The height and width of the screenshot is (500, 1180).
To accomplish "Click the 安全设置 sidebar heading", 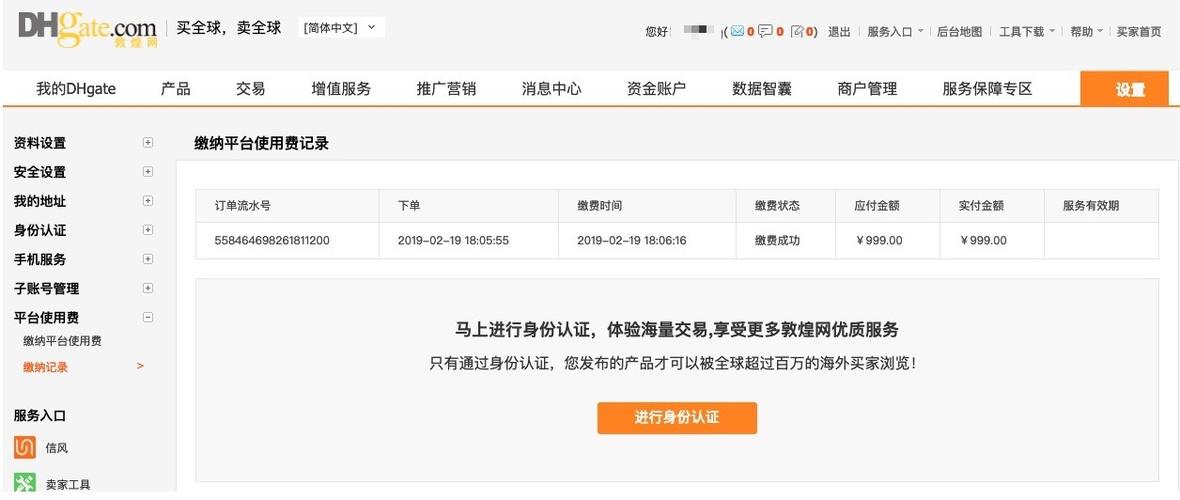I will tap(40, 172).
